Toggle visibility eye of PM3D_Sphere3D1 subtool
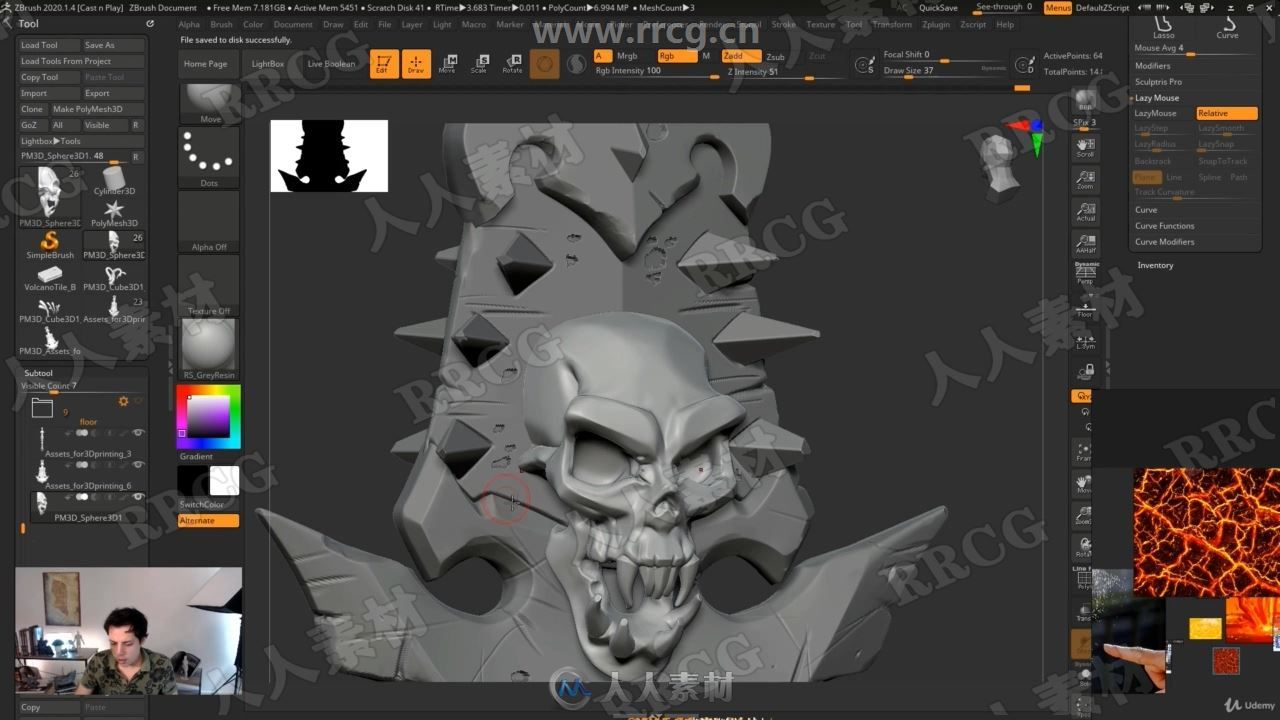1280x720 pixels. click(x=138, y=497)
